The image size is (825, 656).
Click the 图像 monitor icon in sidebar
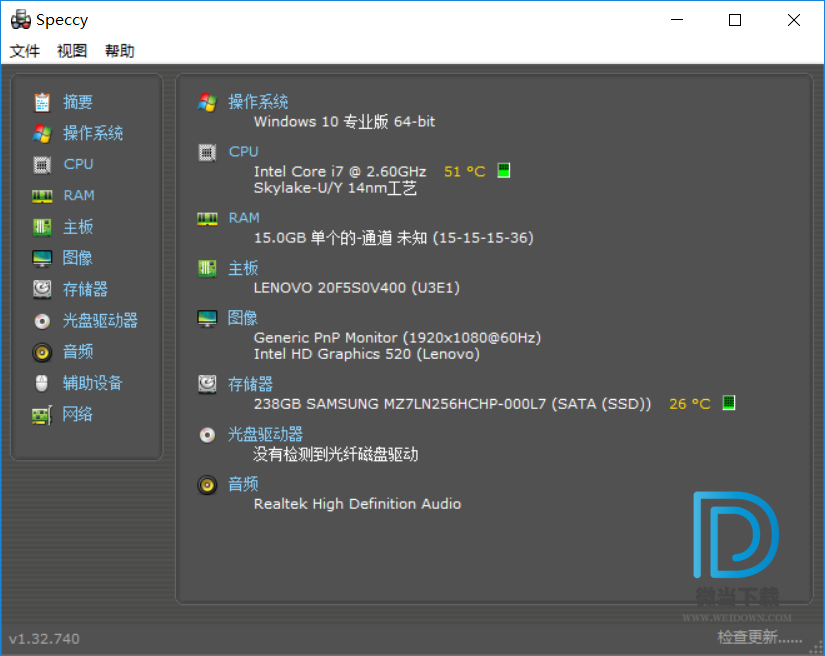click(x=42, y=258)
